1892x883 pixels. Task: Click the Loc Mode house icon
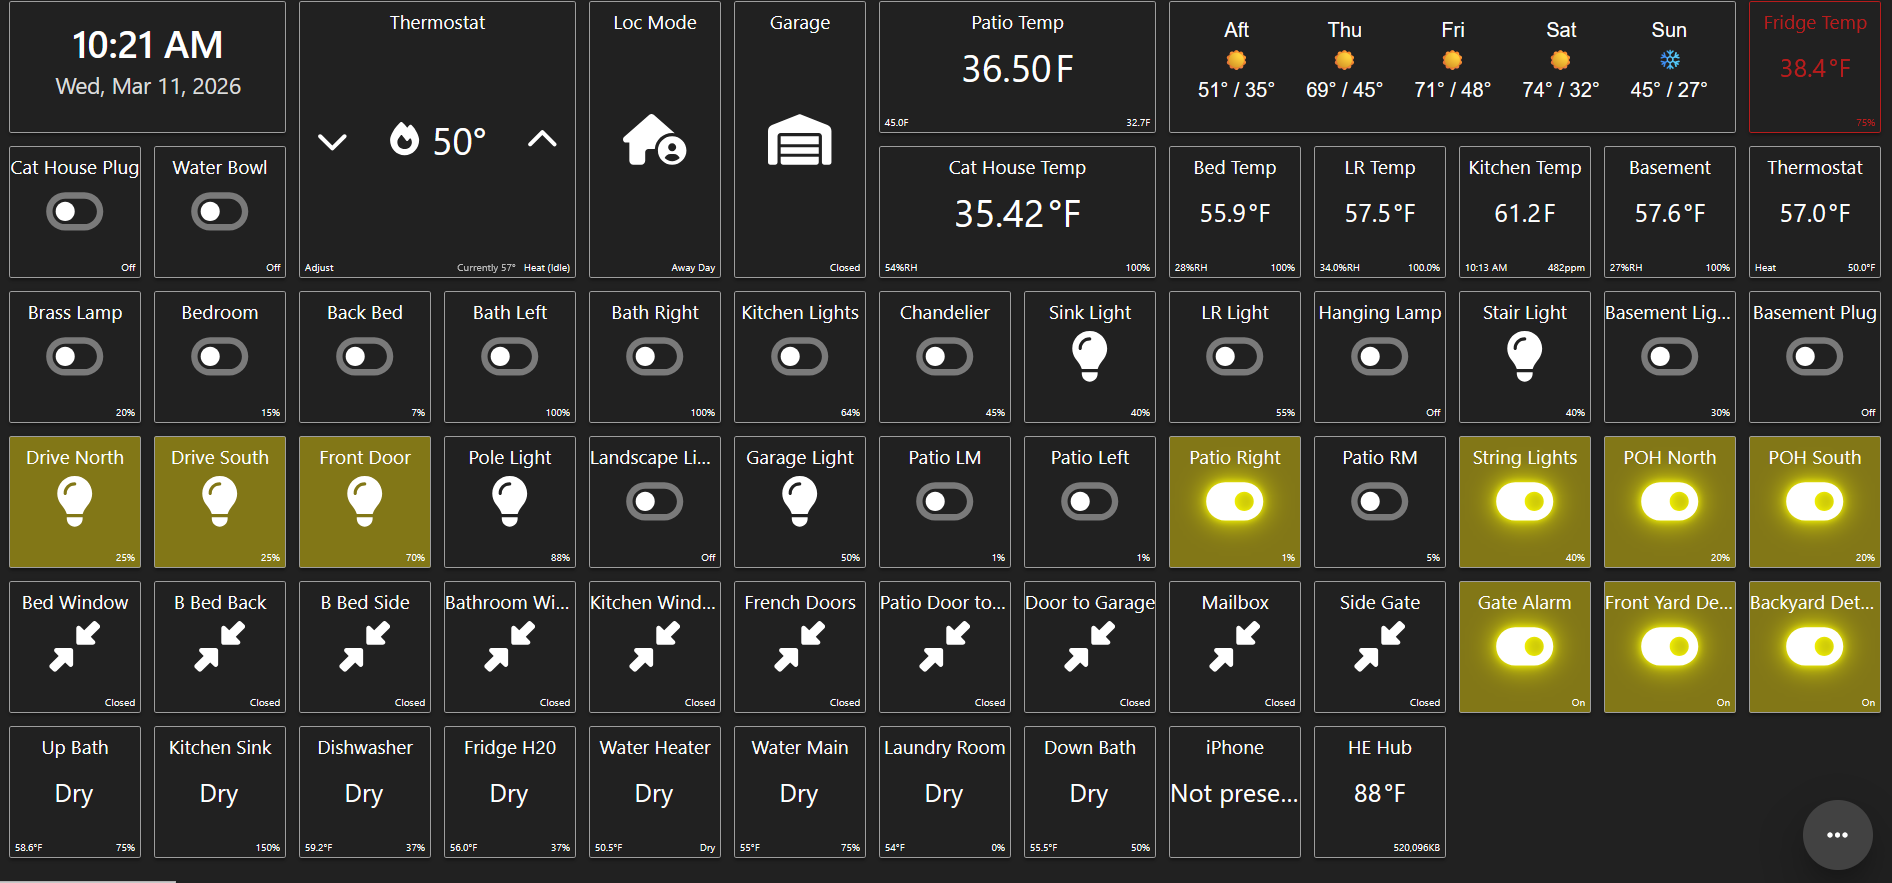coord(654,140)
